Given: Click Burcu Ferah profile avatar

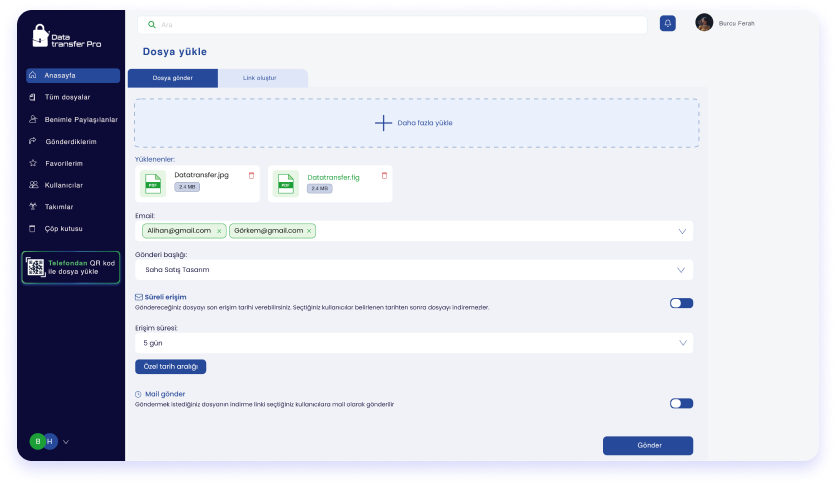Looking at the screenshot, I should coord(704,22).
